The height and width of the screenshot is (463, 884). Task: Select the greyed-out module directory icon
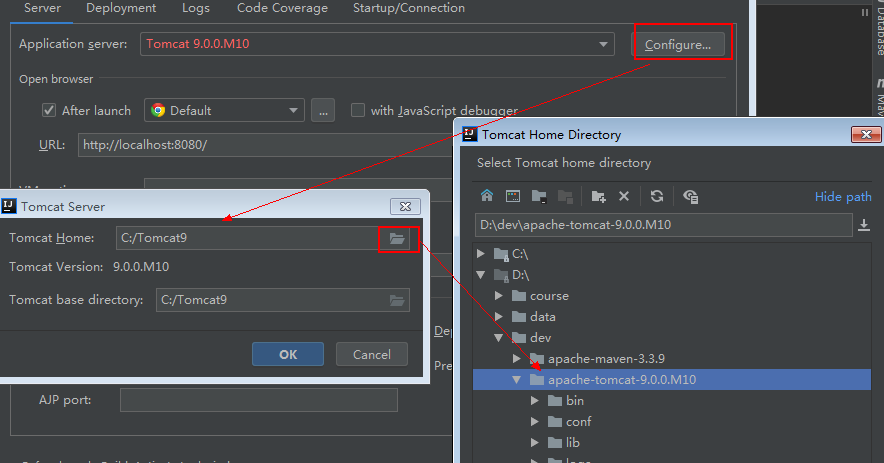tap(565, 196)
